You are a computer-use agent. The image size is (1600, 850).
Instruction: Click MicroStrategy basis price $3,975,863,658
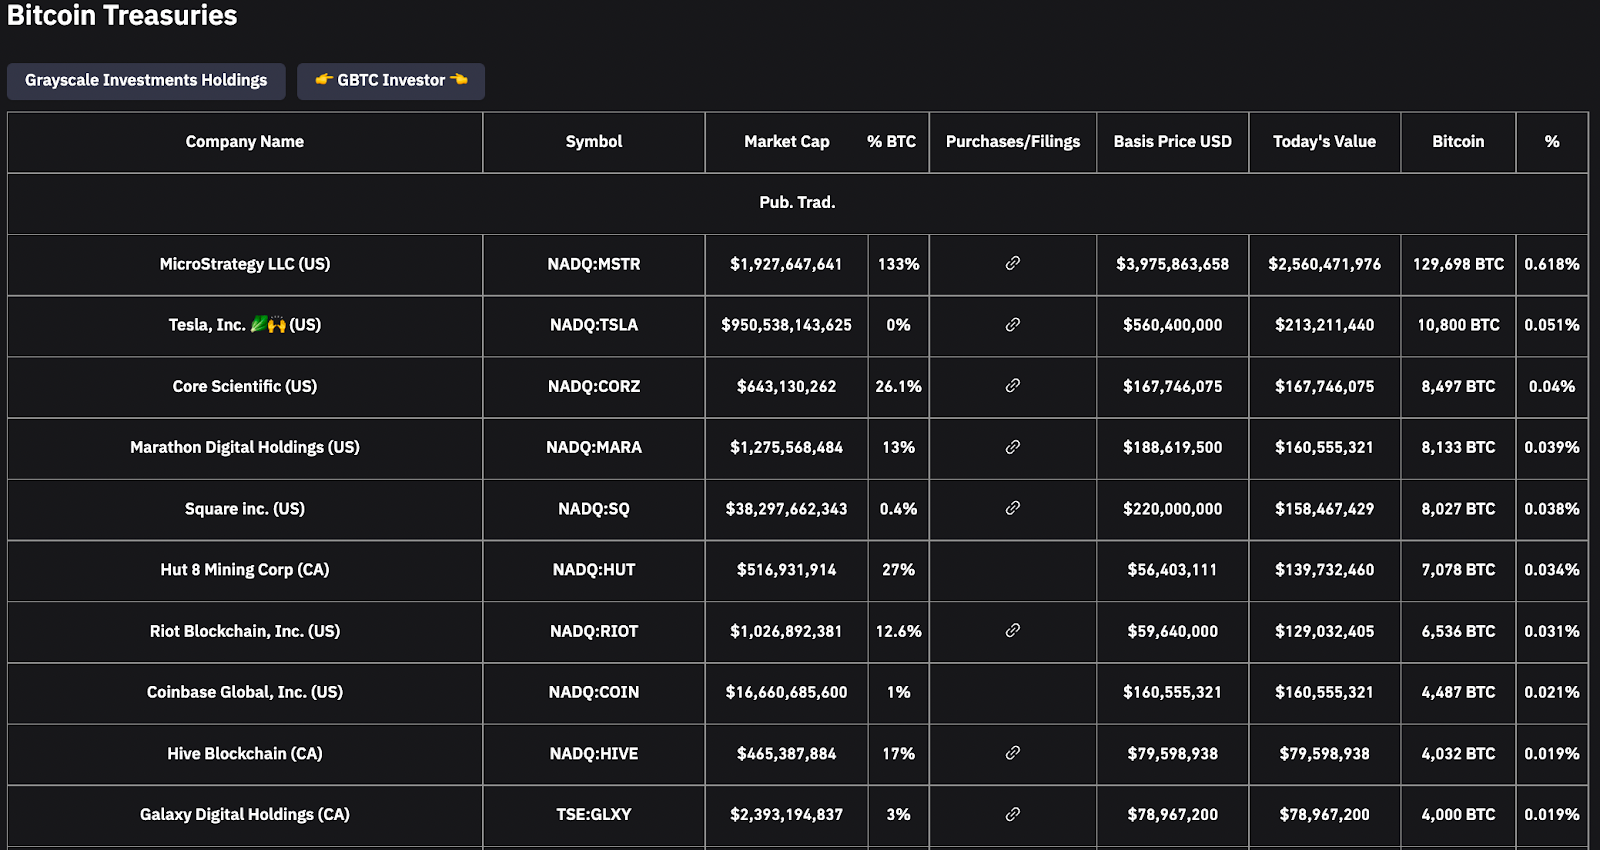1173,264
